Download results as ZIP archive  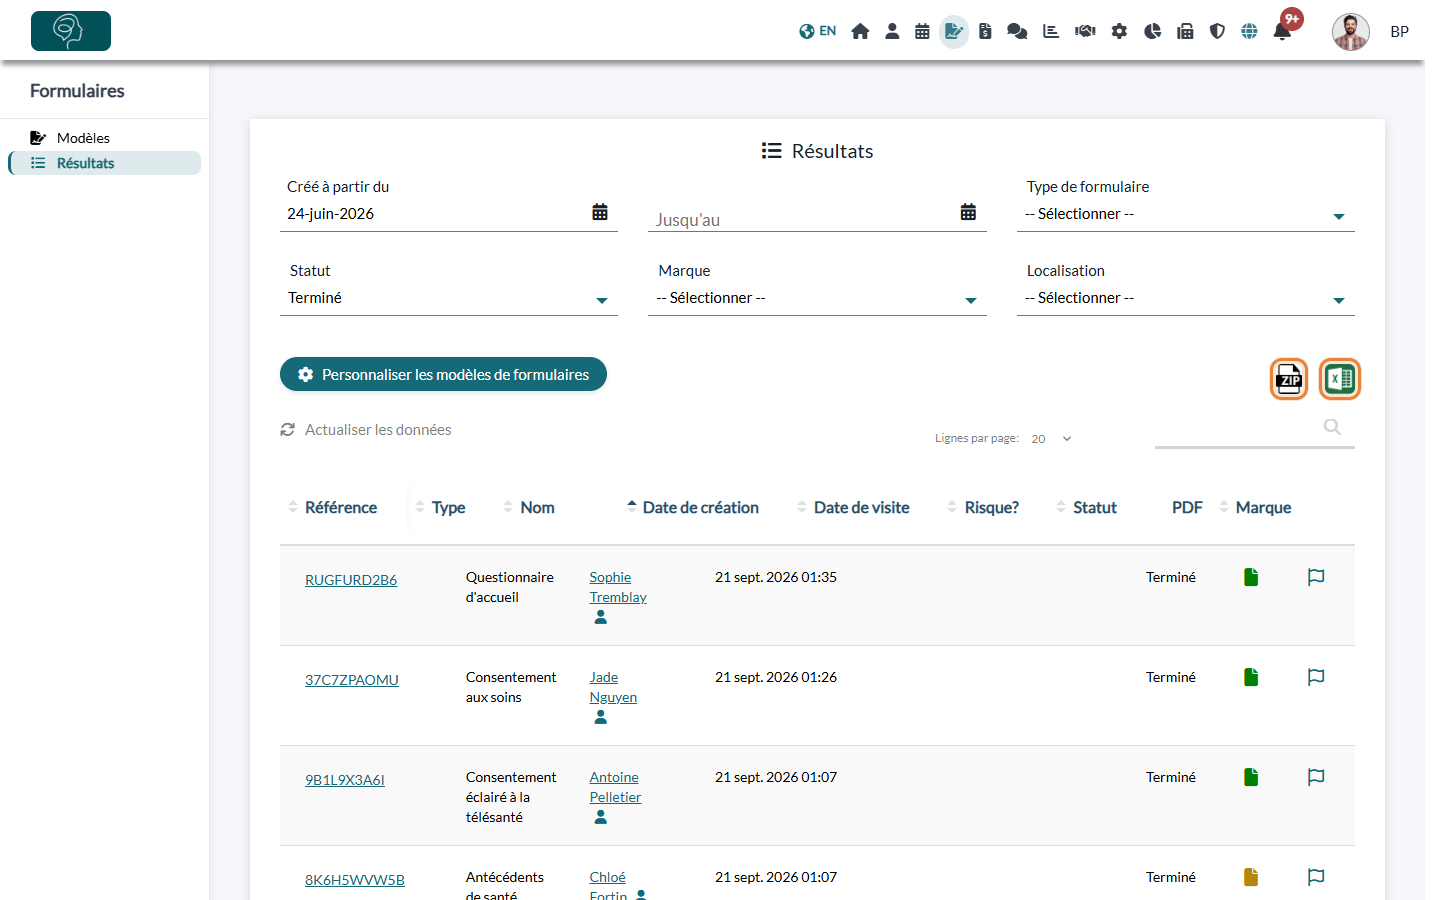click(1289, 379)
